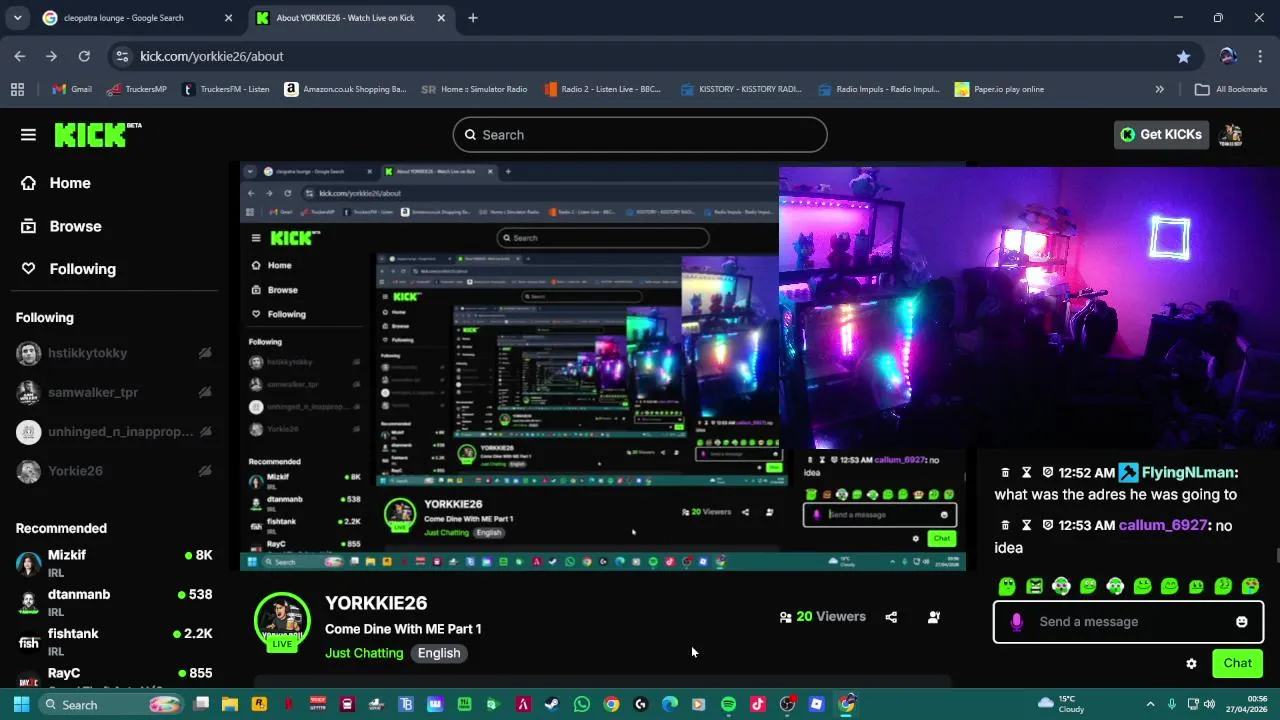Insert the angry green square emote
Viewport: 1280px width, 720px height.
coord(1034,586)
